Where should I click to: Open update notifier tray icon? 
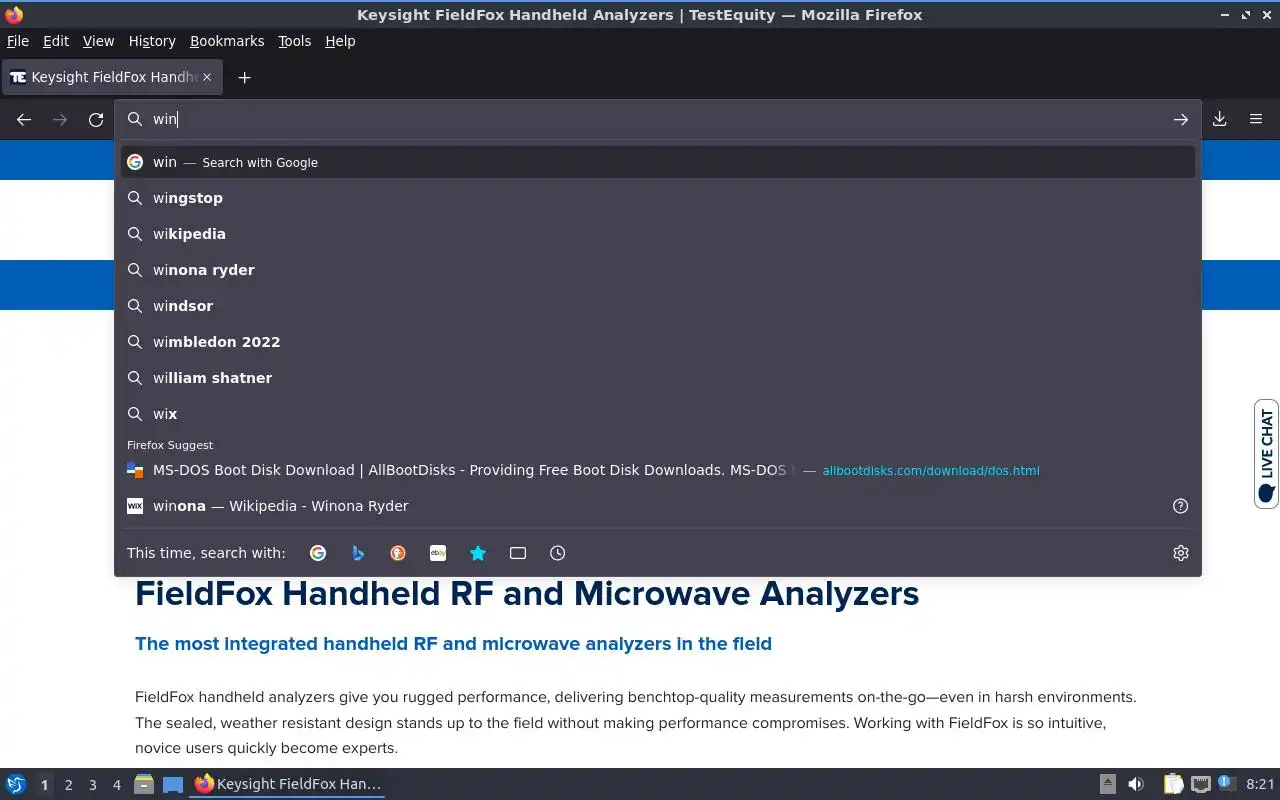[1227, 784]
